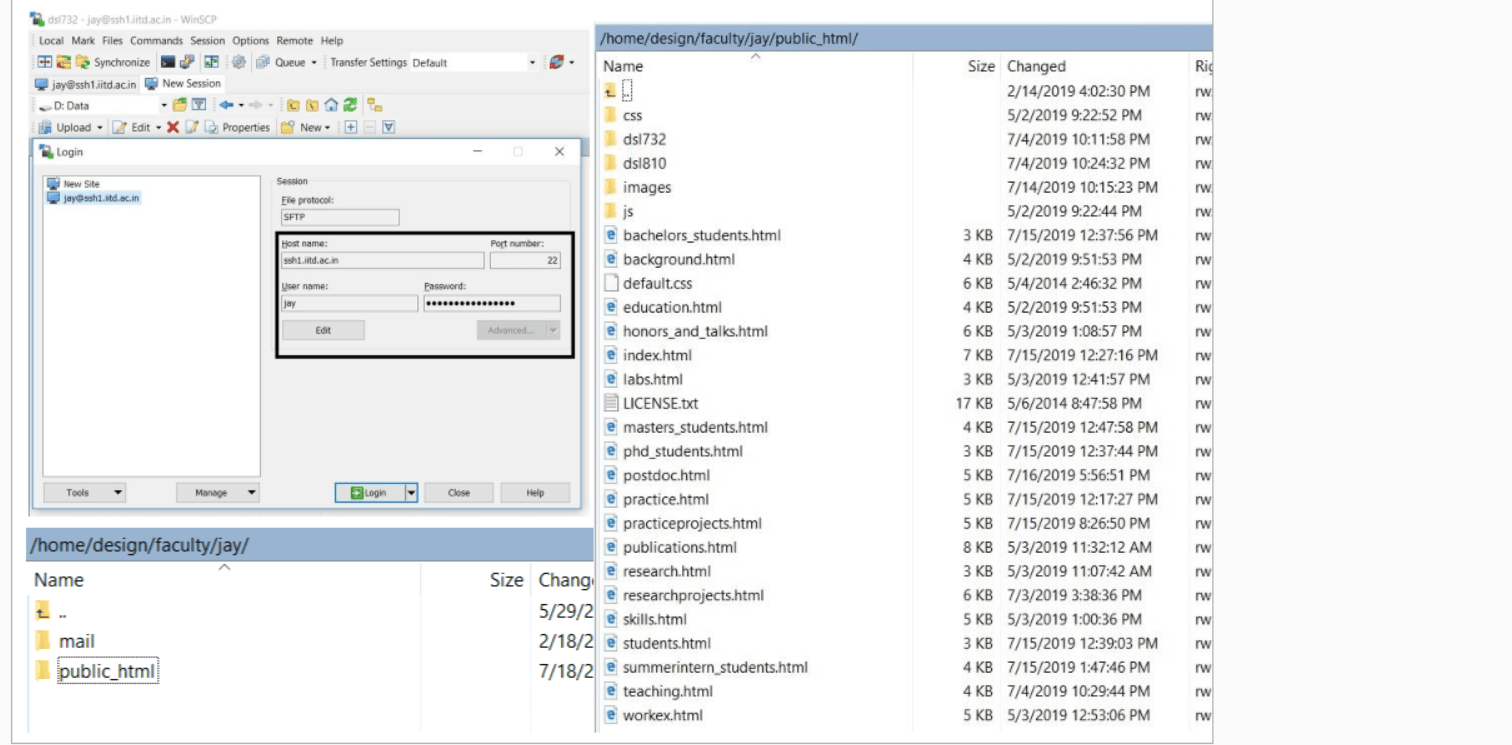The width and height of the screenshot is (1512, 745).
Task: Click the Password field
Action: click(492, 303)
